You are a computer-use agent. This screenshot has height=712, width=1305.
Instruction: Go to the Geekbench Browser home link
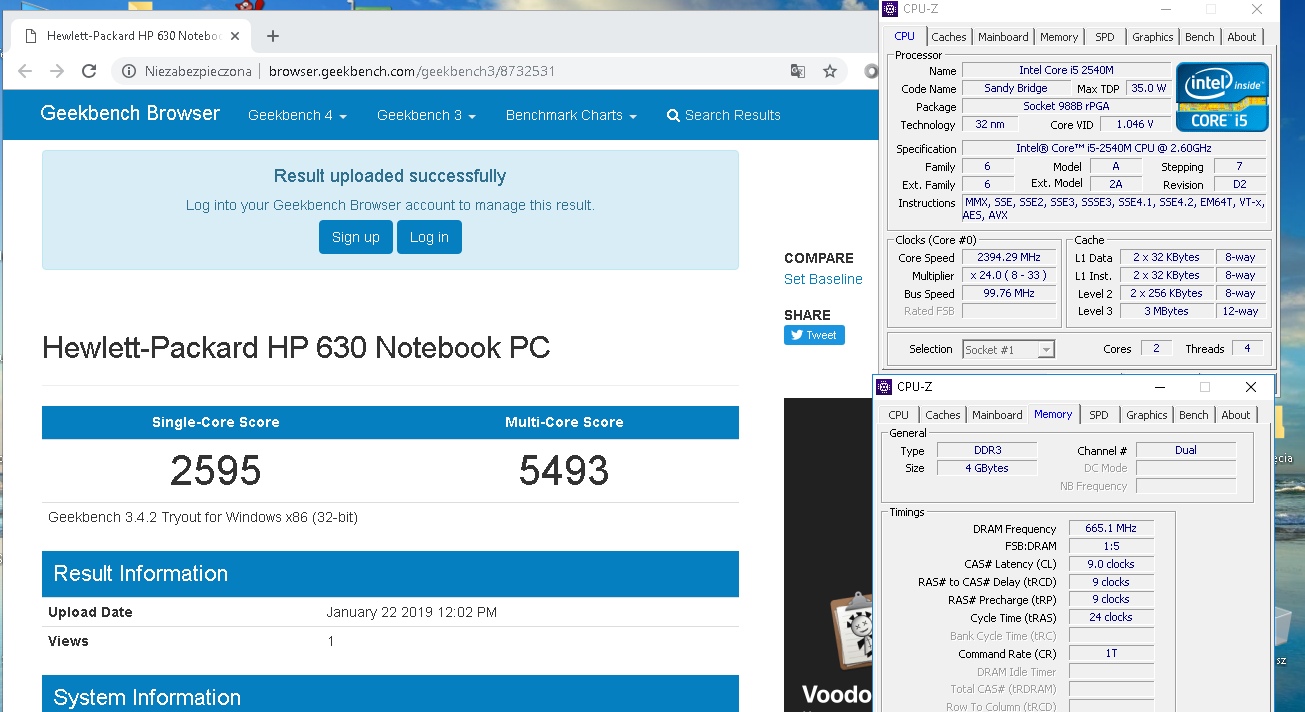[130, 114]
